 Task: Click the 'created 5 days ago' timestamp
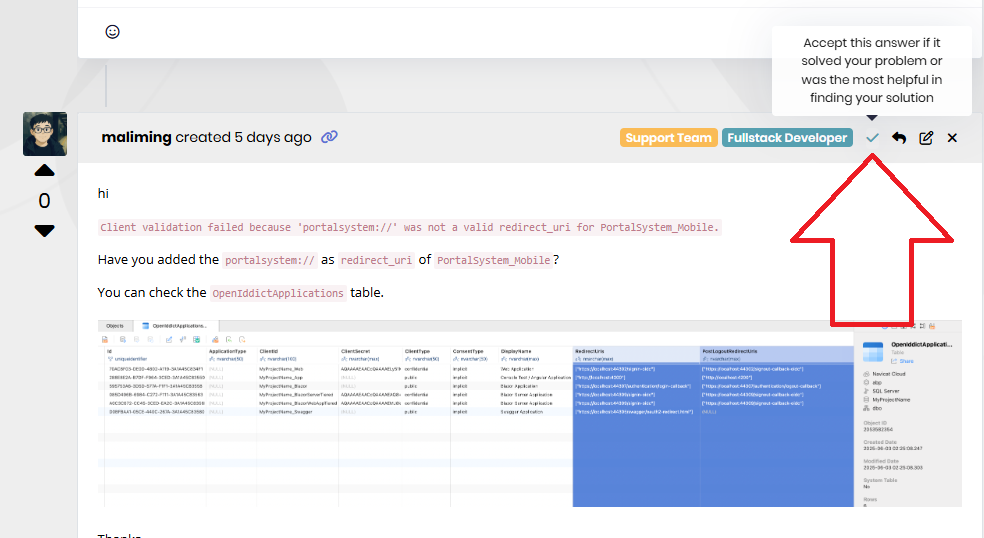tap(243, 137)
